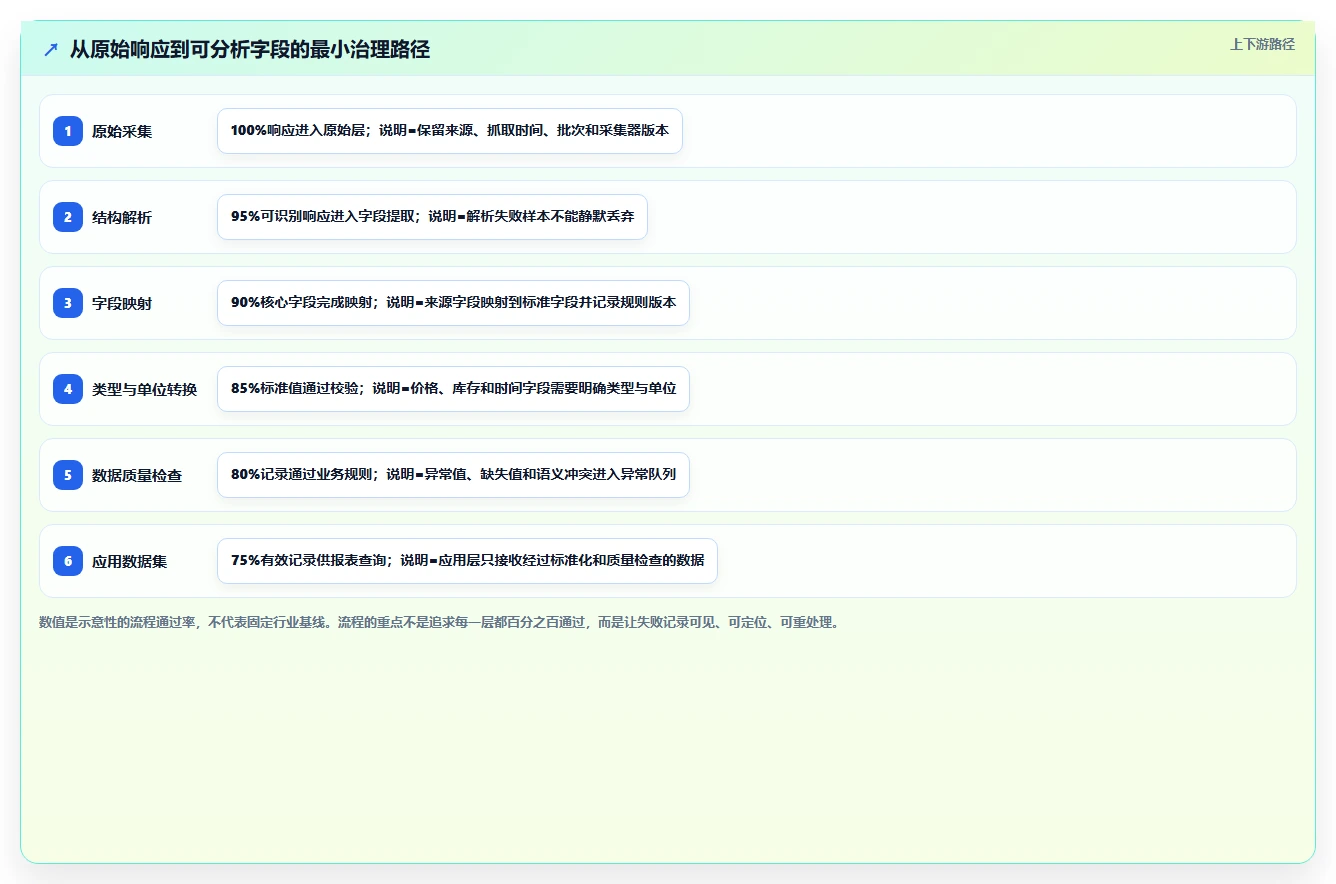Click the 结构解析 step label

pyautogui.click(x=122, y=217)
